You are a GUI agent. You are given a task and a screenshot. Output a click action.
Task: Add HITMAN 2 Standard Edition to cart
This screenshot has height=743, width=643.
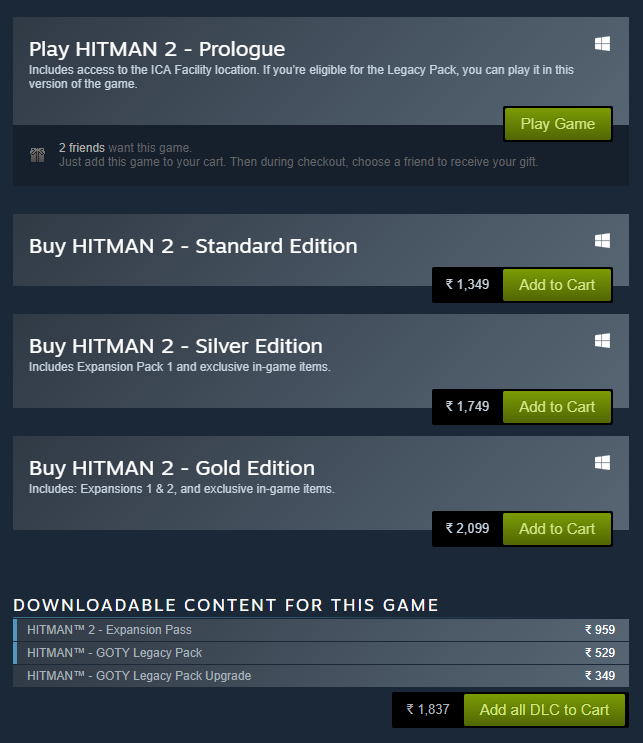click(x=557, y=285)
